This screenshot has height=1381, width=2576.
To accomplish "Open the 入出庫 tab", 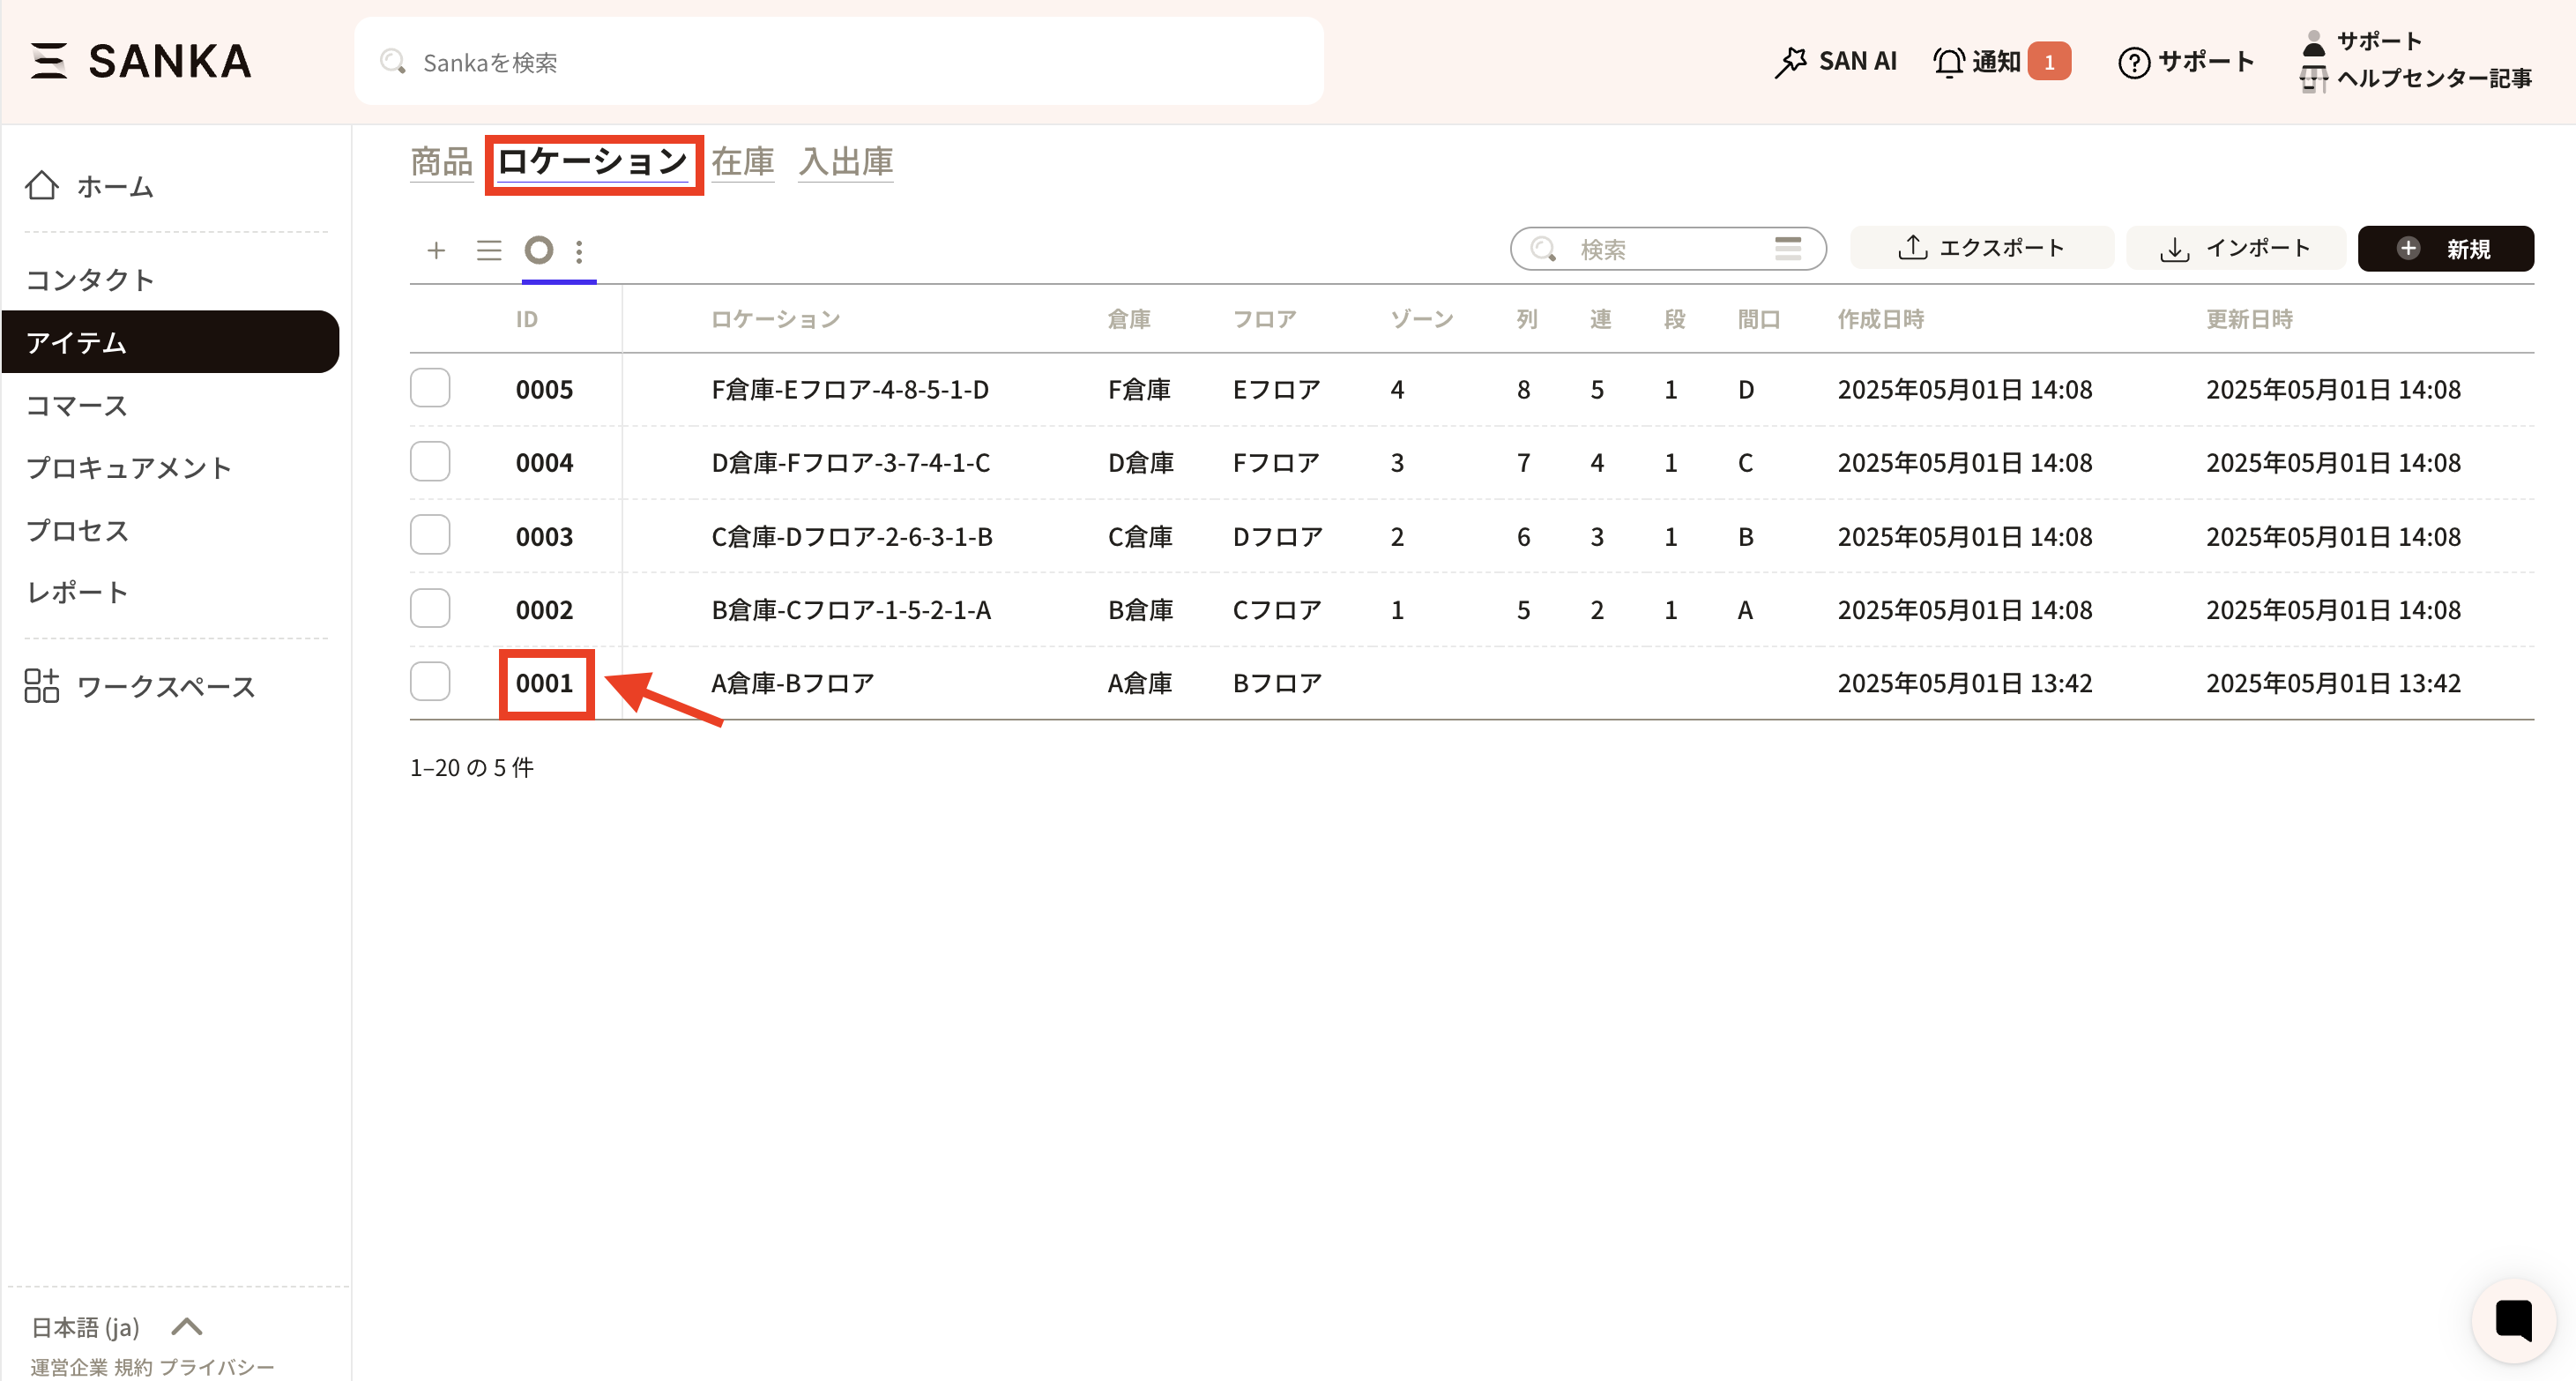I will click(846, 162).
